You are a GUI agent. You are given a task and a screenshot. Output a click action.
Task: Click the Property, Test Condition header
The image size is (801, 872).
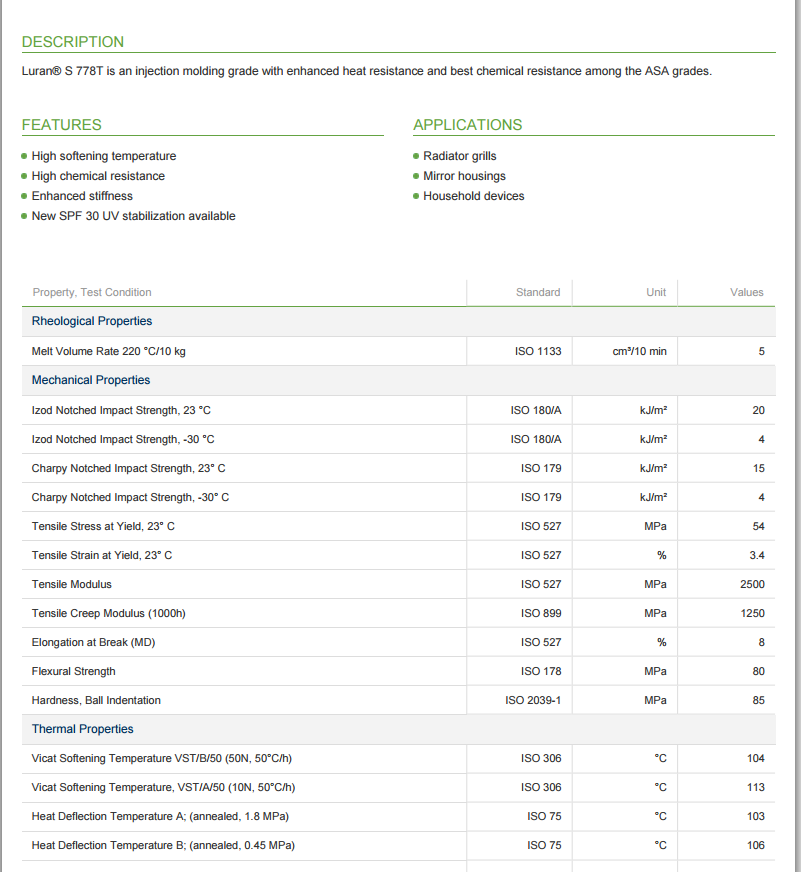[92, 293]
